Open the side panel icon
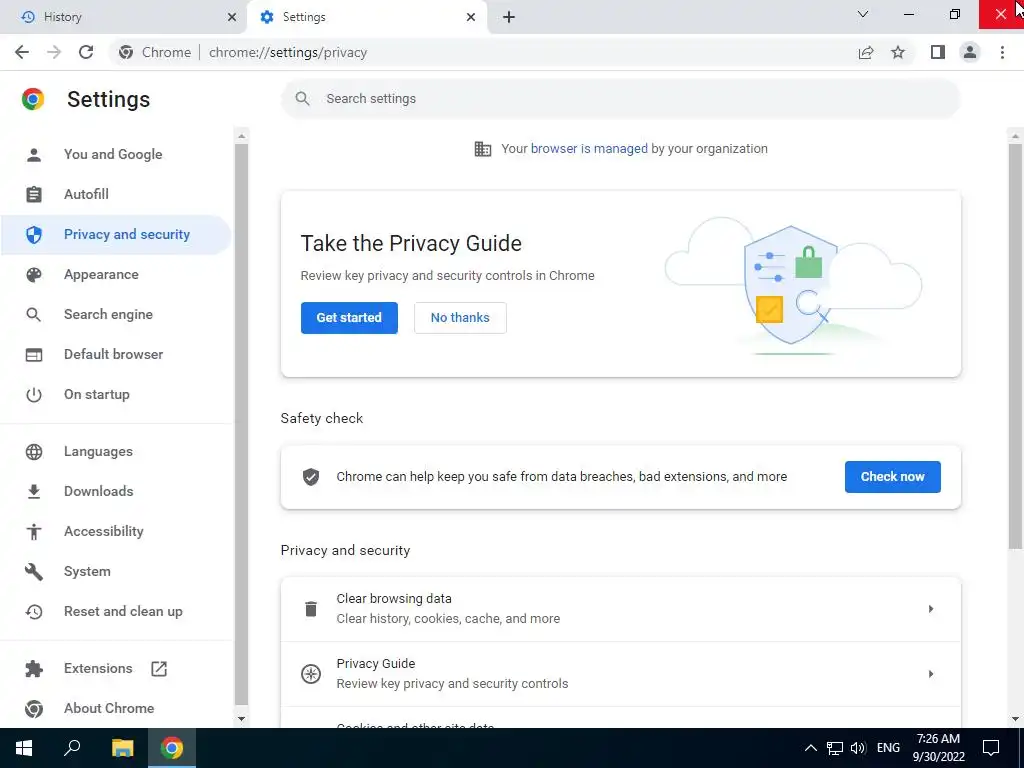Screen dimensions: 1024x768 [x=938, y=52]
